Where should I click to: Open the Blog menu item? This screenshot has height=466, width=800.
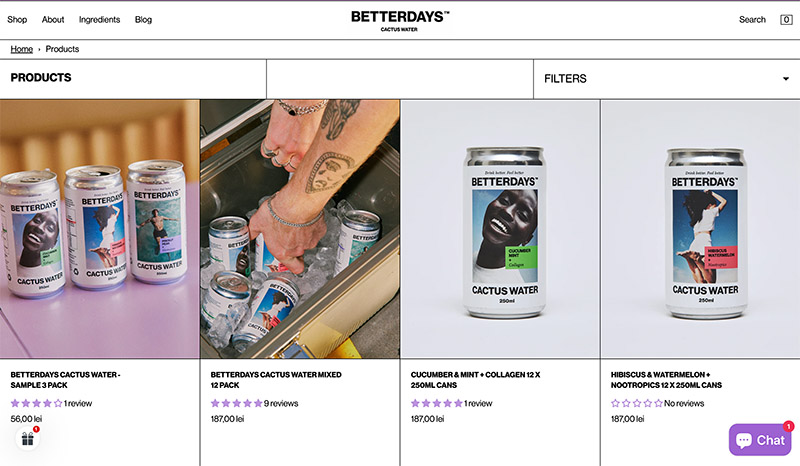point(143,19)
